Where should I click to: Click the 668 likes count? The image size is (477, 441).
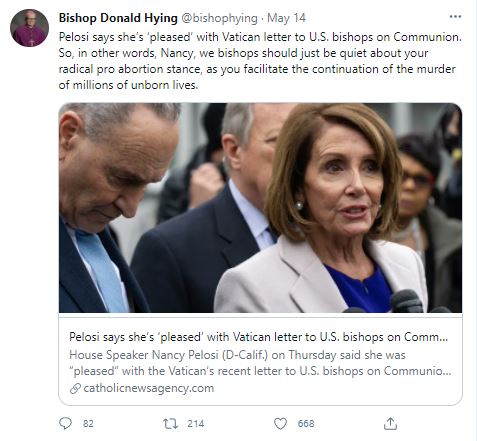(306, 424)
